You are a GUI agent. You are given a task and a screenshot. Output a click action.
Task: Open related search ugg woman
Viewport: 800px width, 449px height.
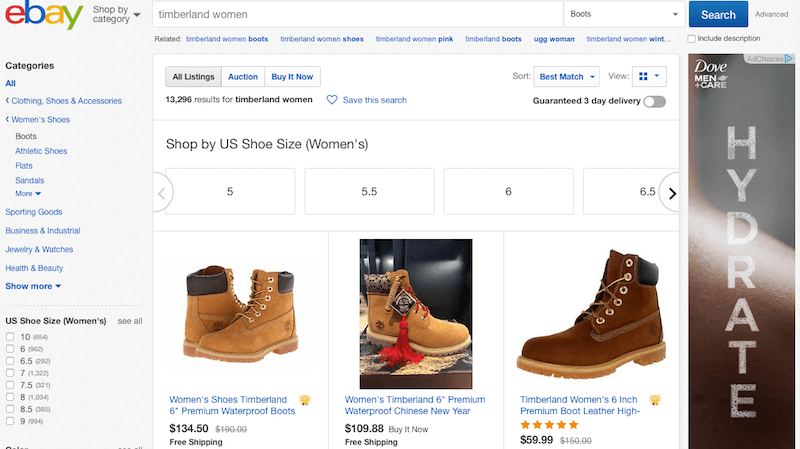click(554, 39)
